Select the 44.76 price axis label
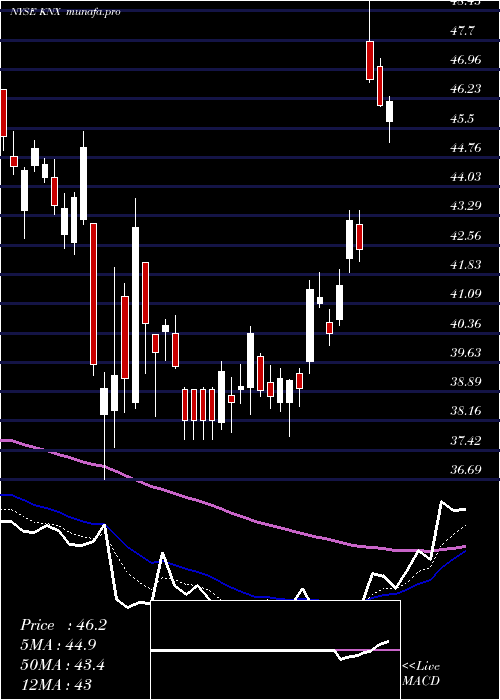The width and height of the screenshot is (500, 700). [x=467, y=148]
